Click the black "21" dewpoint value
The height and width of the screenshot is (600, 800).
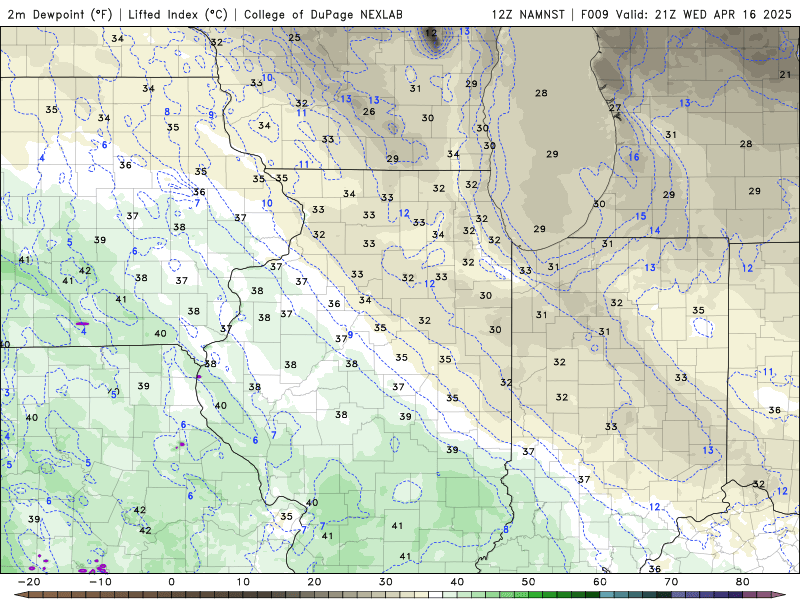tap(785, 74)
